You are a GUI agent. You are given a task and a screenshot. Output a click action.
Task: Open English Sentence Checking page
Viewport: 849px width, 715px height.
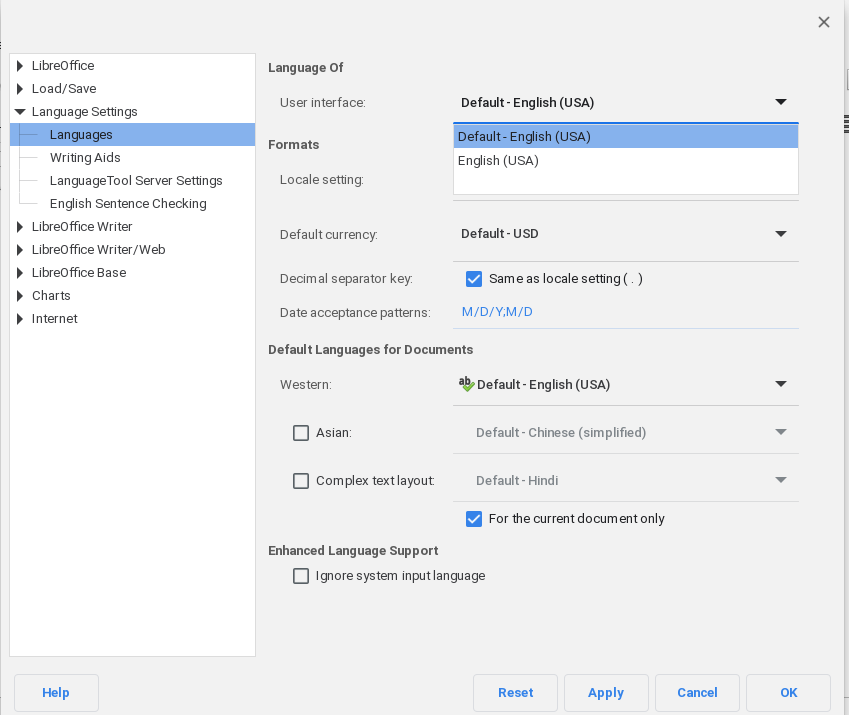click(128, 204)
